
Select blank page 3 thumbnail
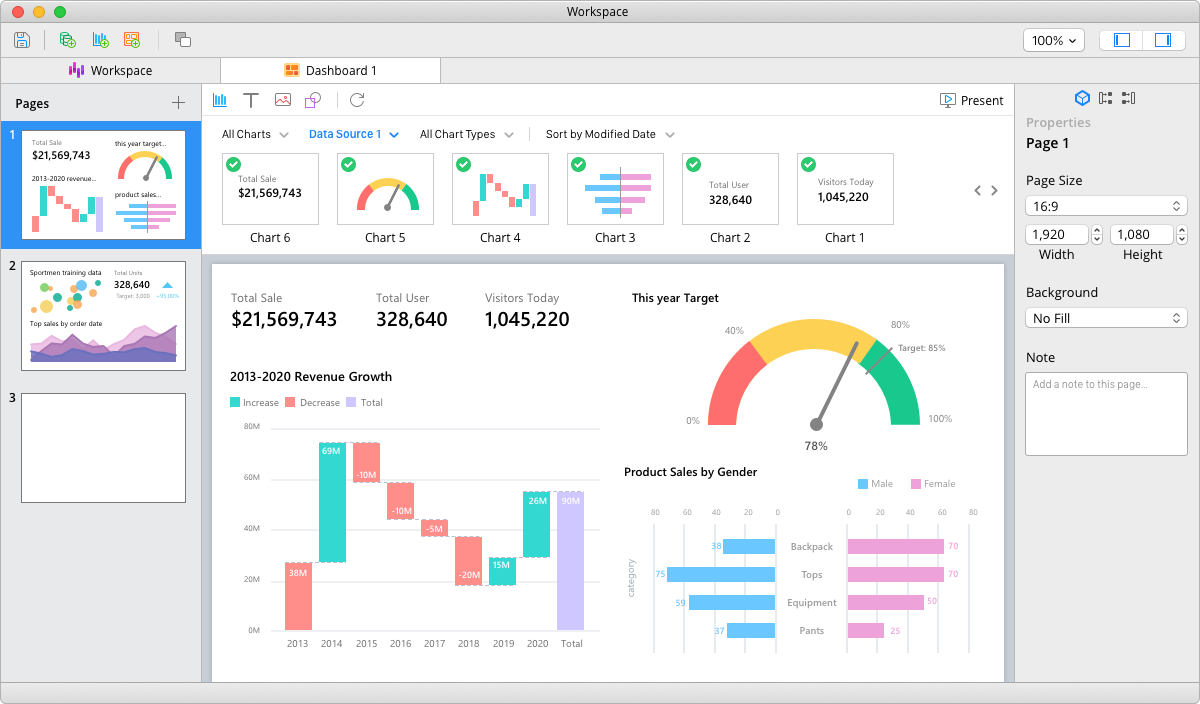pyautogui.click(x=103, y=447)
